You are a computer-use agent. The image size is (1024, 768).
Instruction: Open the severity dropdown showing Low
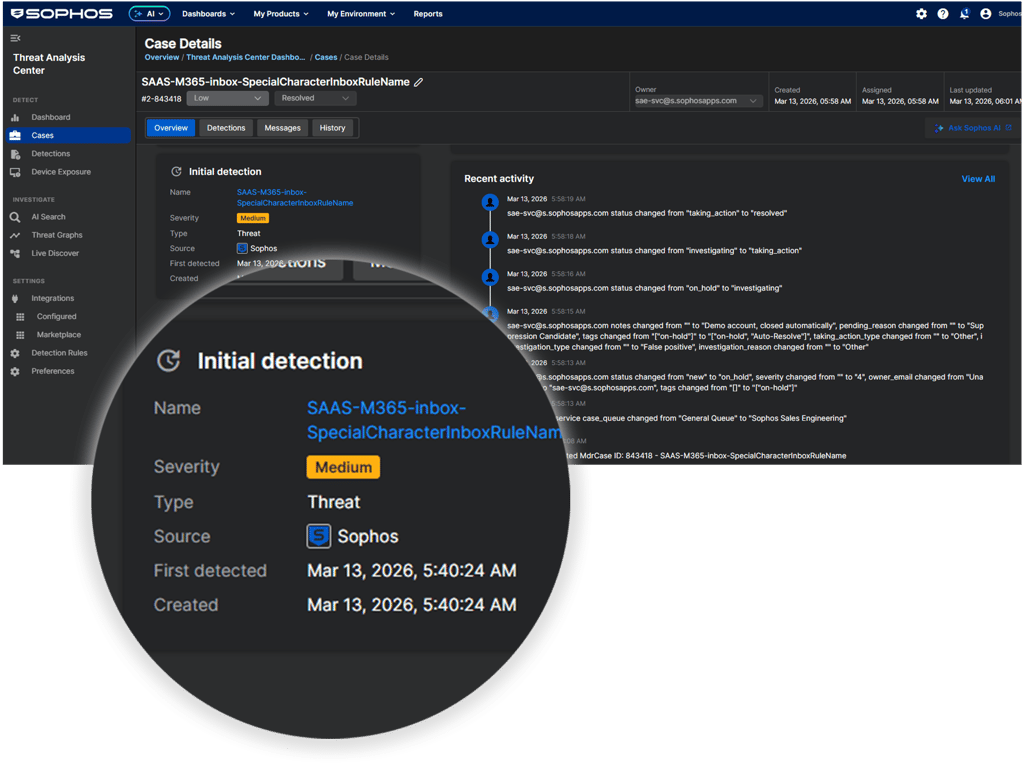pos(226,98)
